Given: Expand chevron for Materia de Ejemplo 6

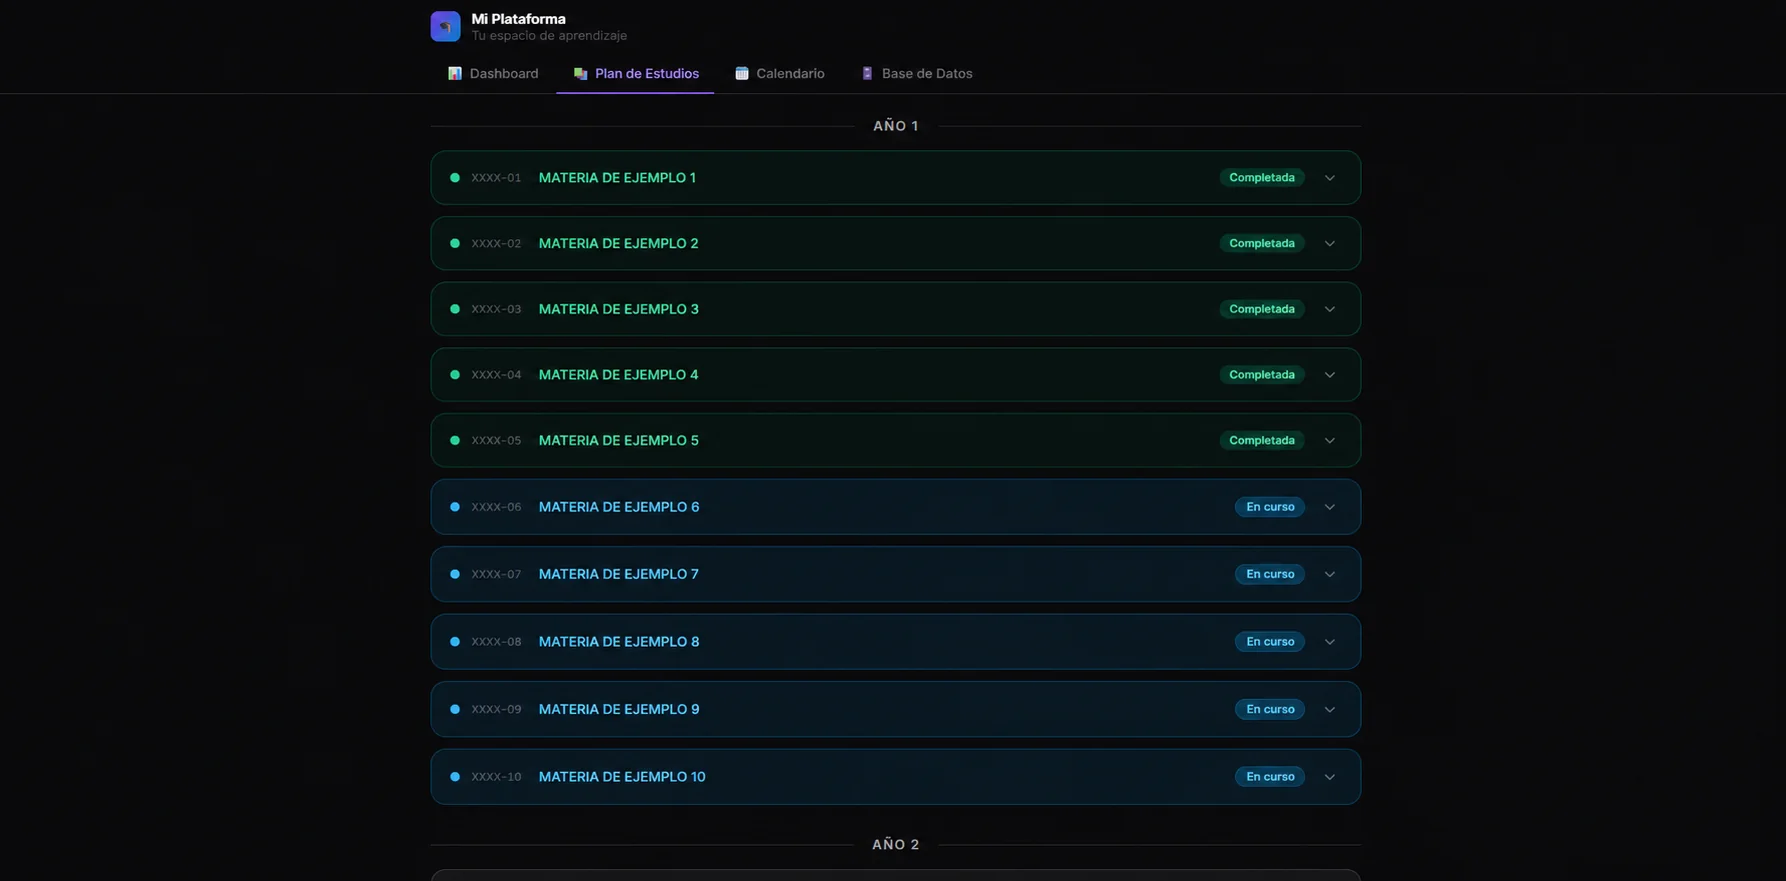Looking at the screenshot, I should point(1330,507).
